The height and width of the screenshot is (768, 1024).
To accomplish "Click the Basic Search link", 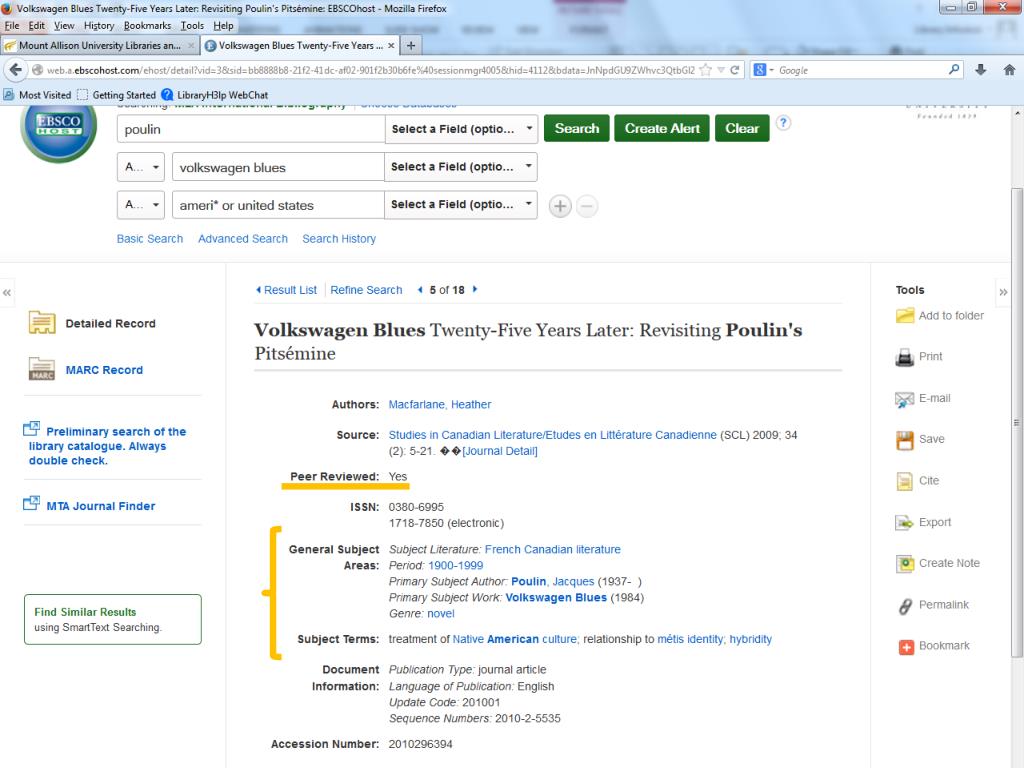I will click(150, 239).
